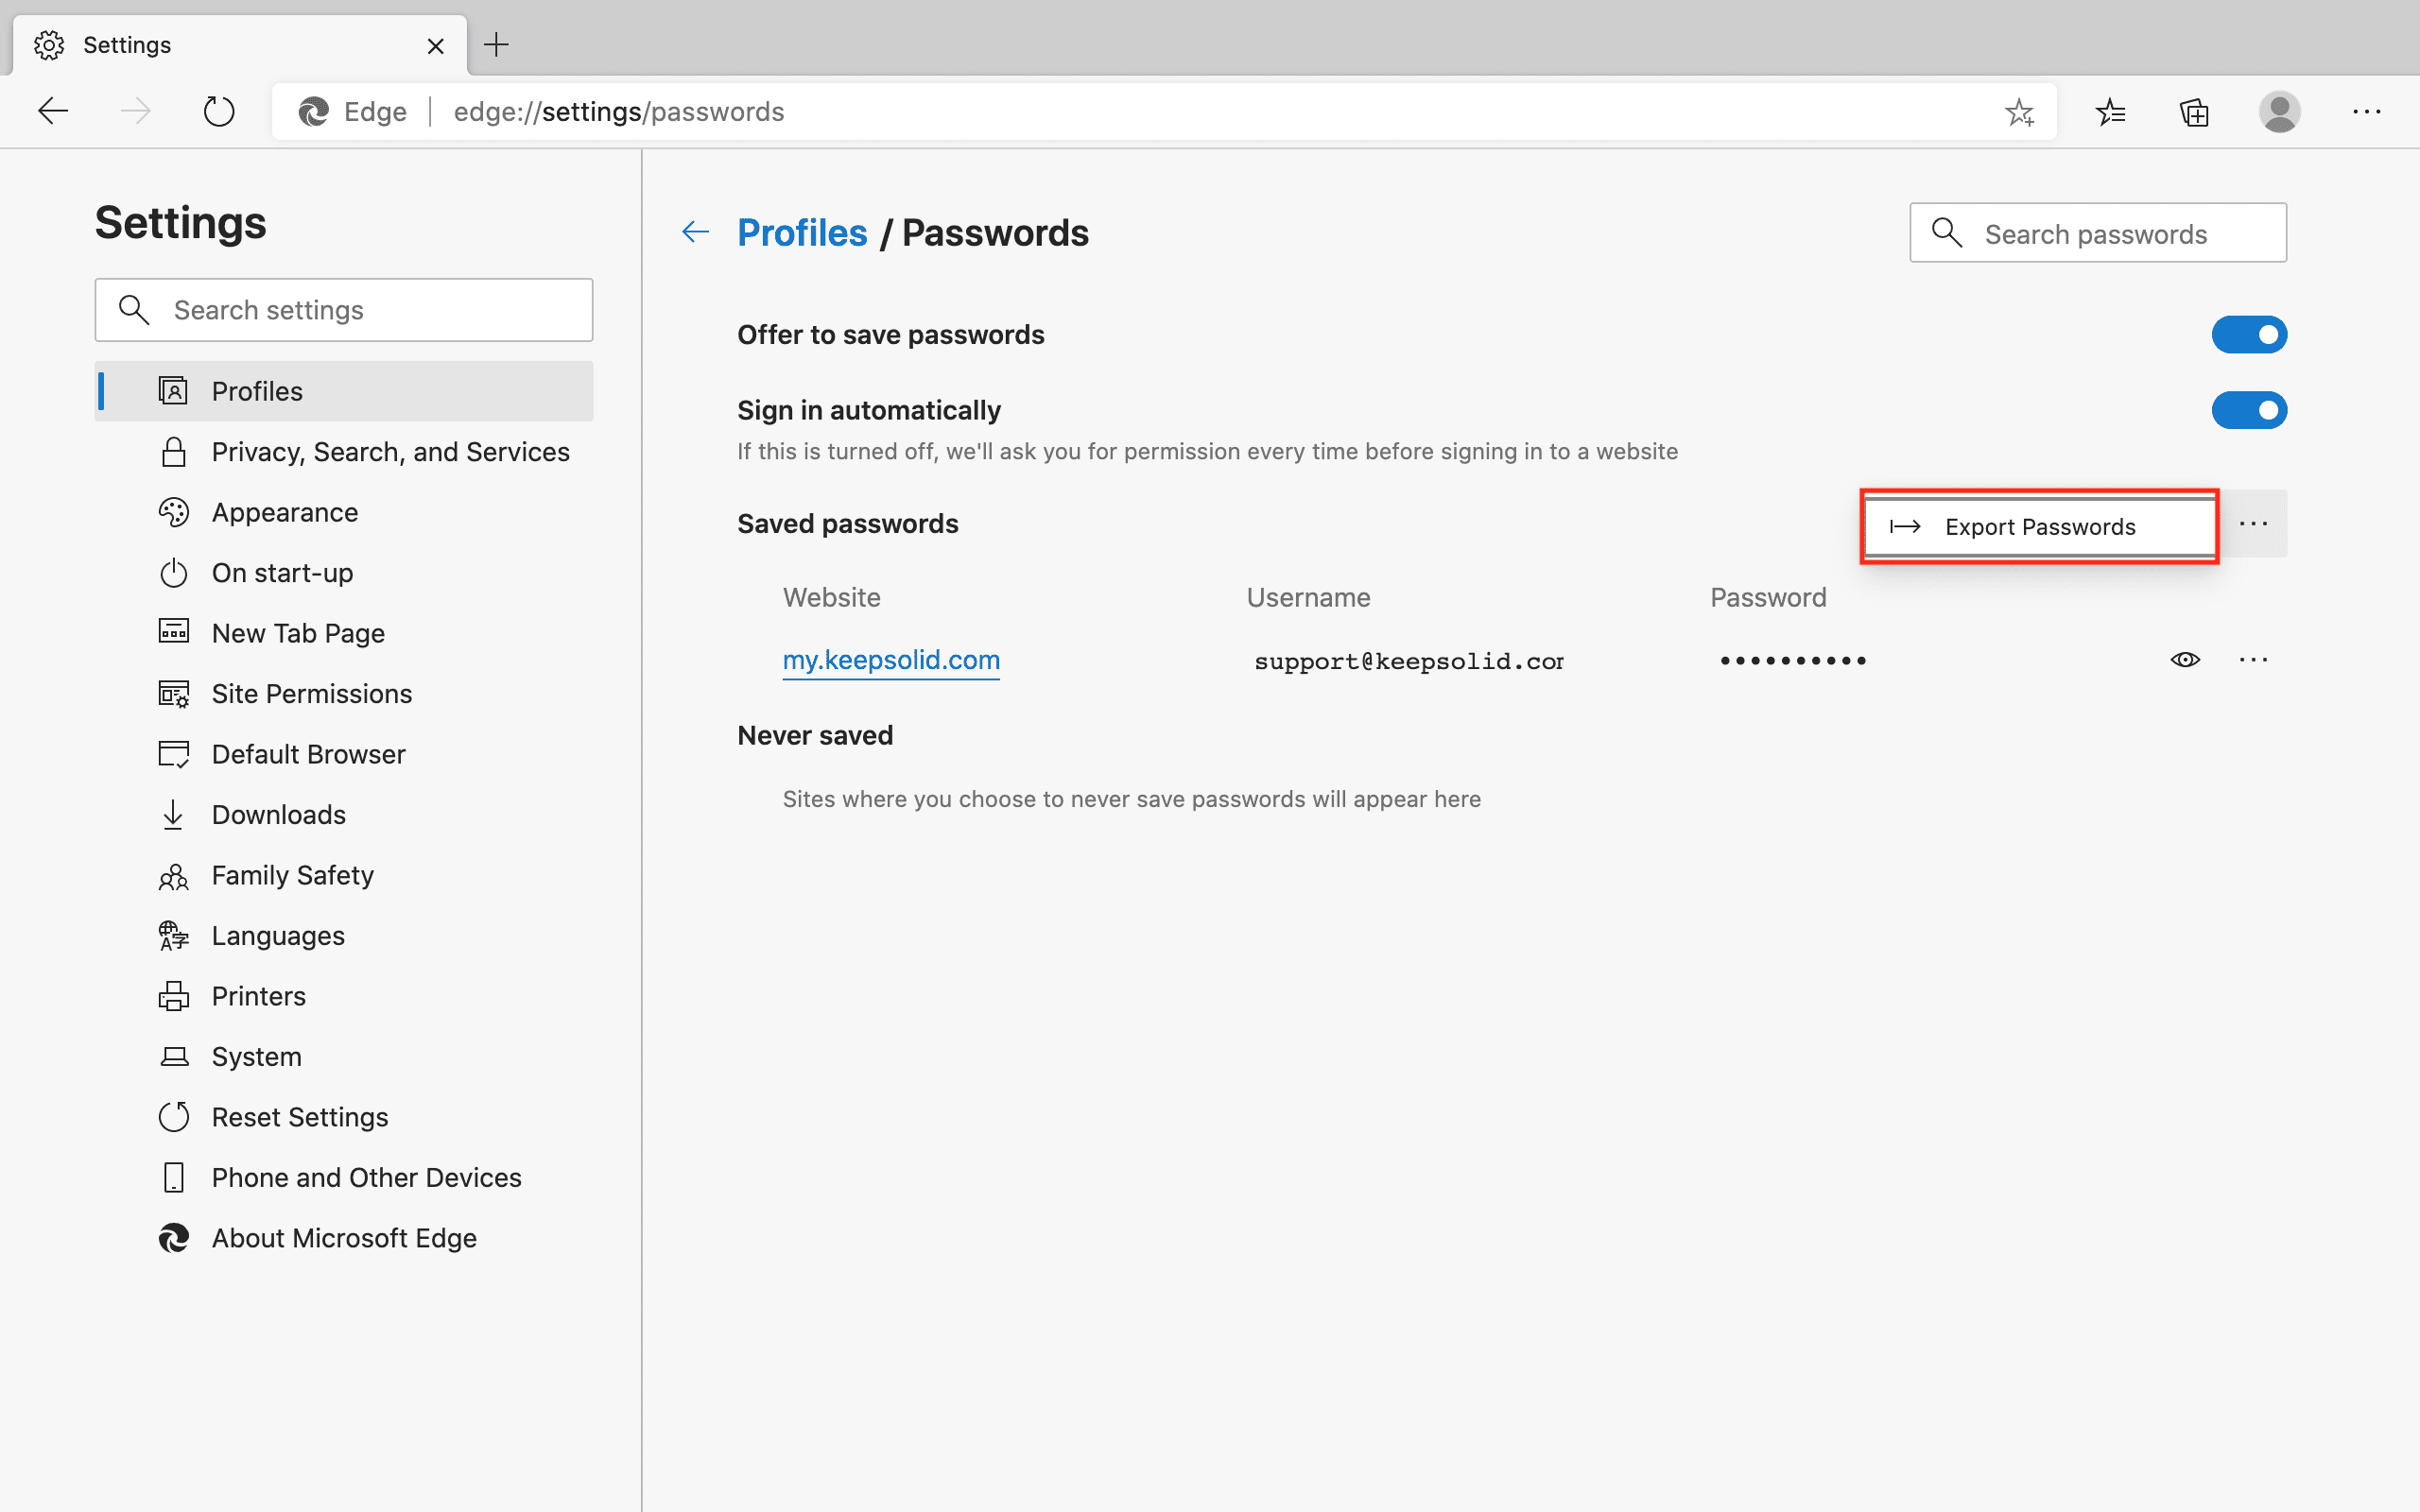Reveal password with the eye icon
2420x1512 pixels.
(2185, 660)
